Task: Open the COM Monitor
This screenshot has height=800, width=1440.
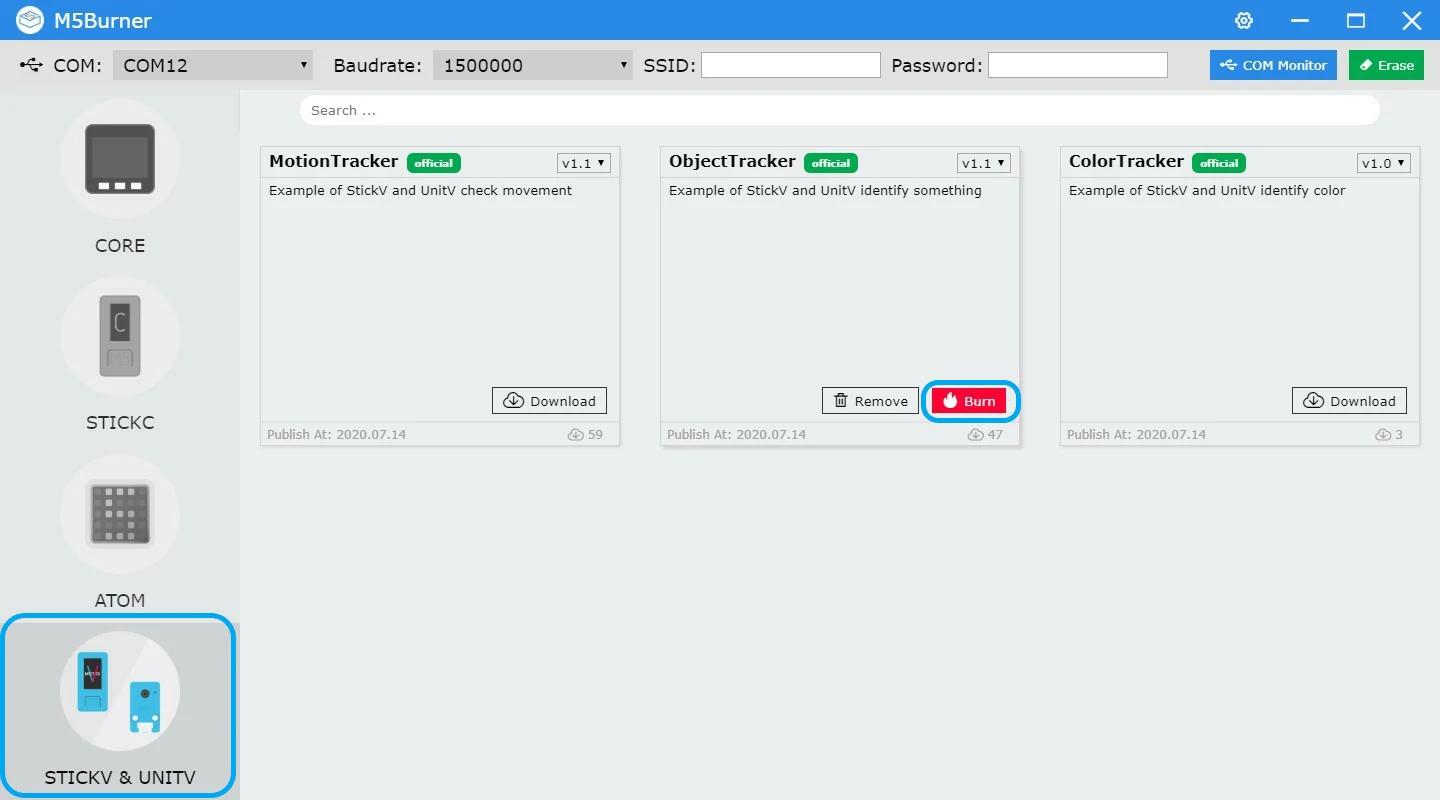Action: [1273, 65]
